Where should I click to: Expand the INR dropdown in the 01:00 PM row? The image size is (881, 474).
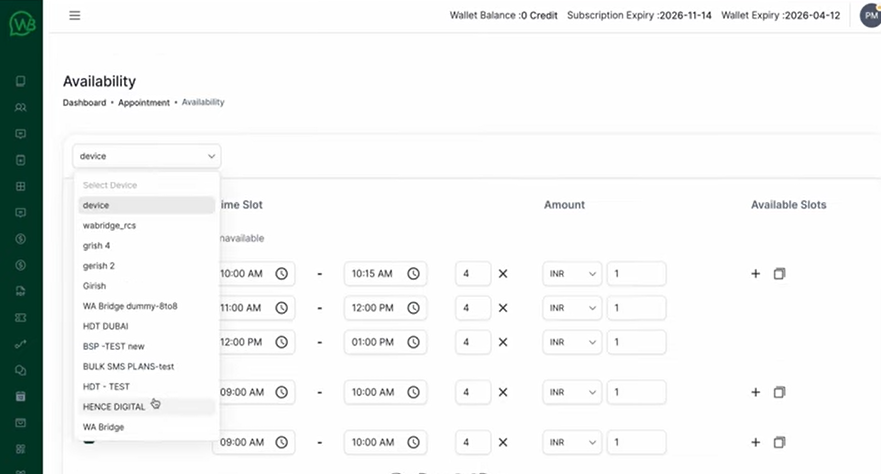coord(572,342)
